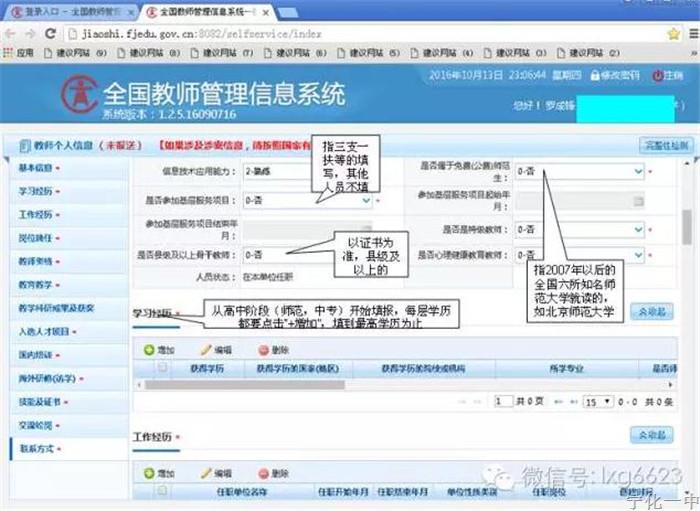Open the page size dropdown showing 15
The width and height of the screenshot is (700, 511).
pyautogui.click(x=597, y=402)
